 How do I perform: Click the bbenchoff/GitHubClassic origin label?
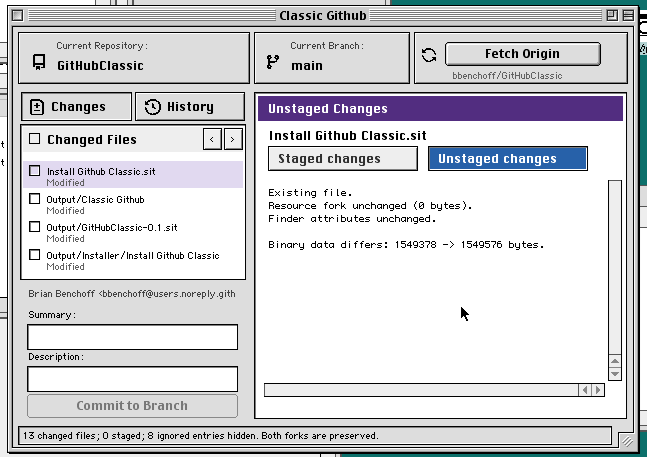pyautogui.click(x=507, y=76)
